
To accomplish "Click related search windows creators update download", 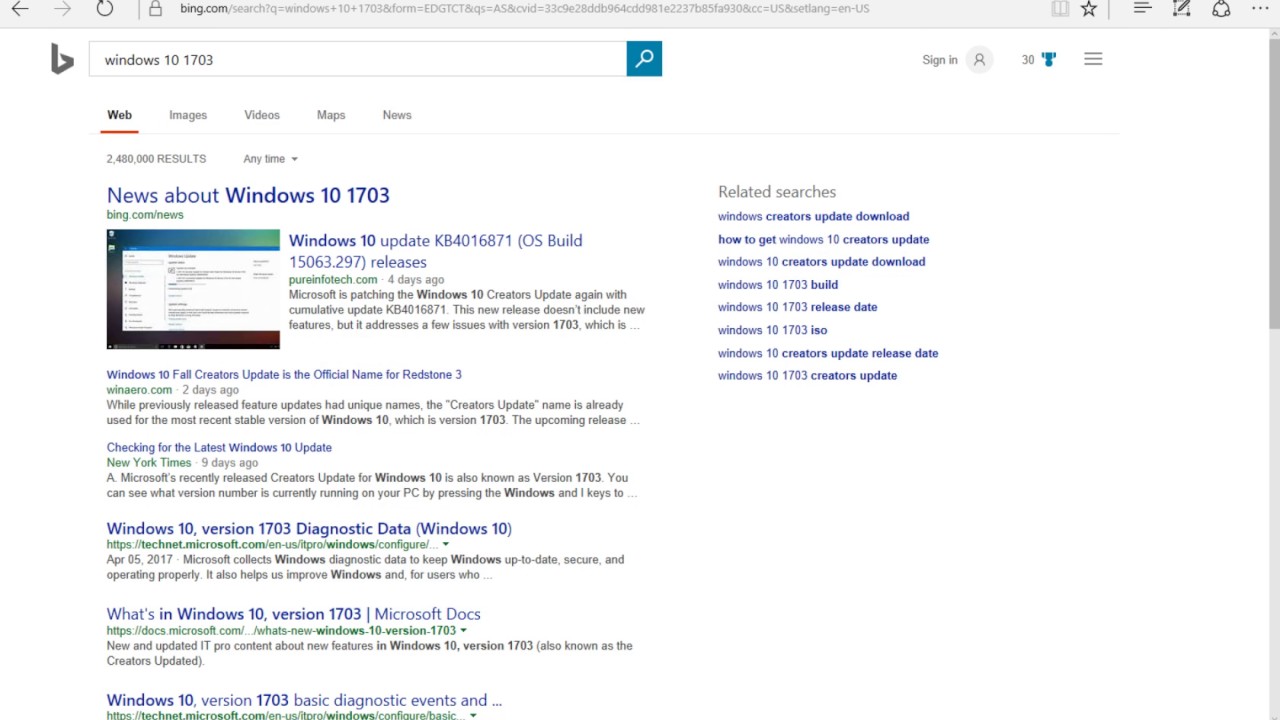I will click(813, 216).
